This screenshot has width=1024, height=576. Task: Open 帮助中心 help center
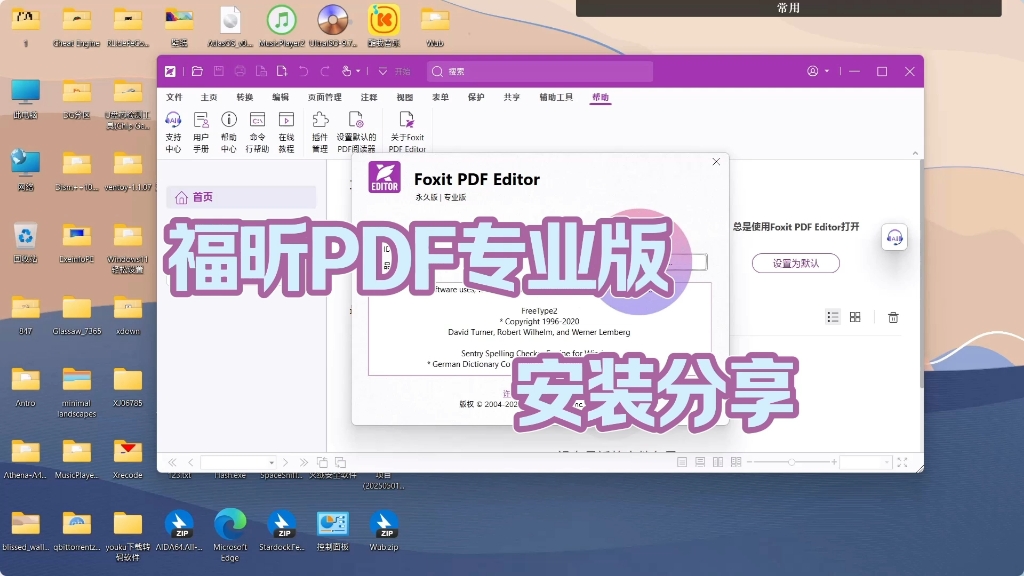tap(229, 132)
